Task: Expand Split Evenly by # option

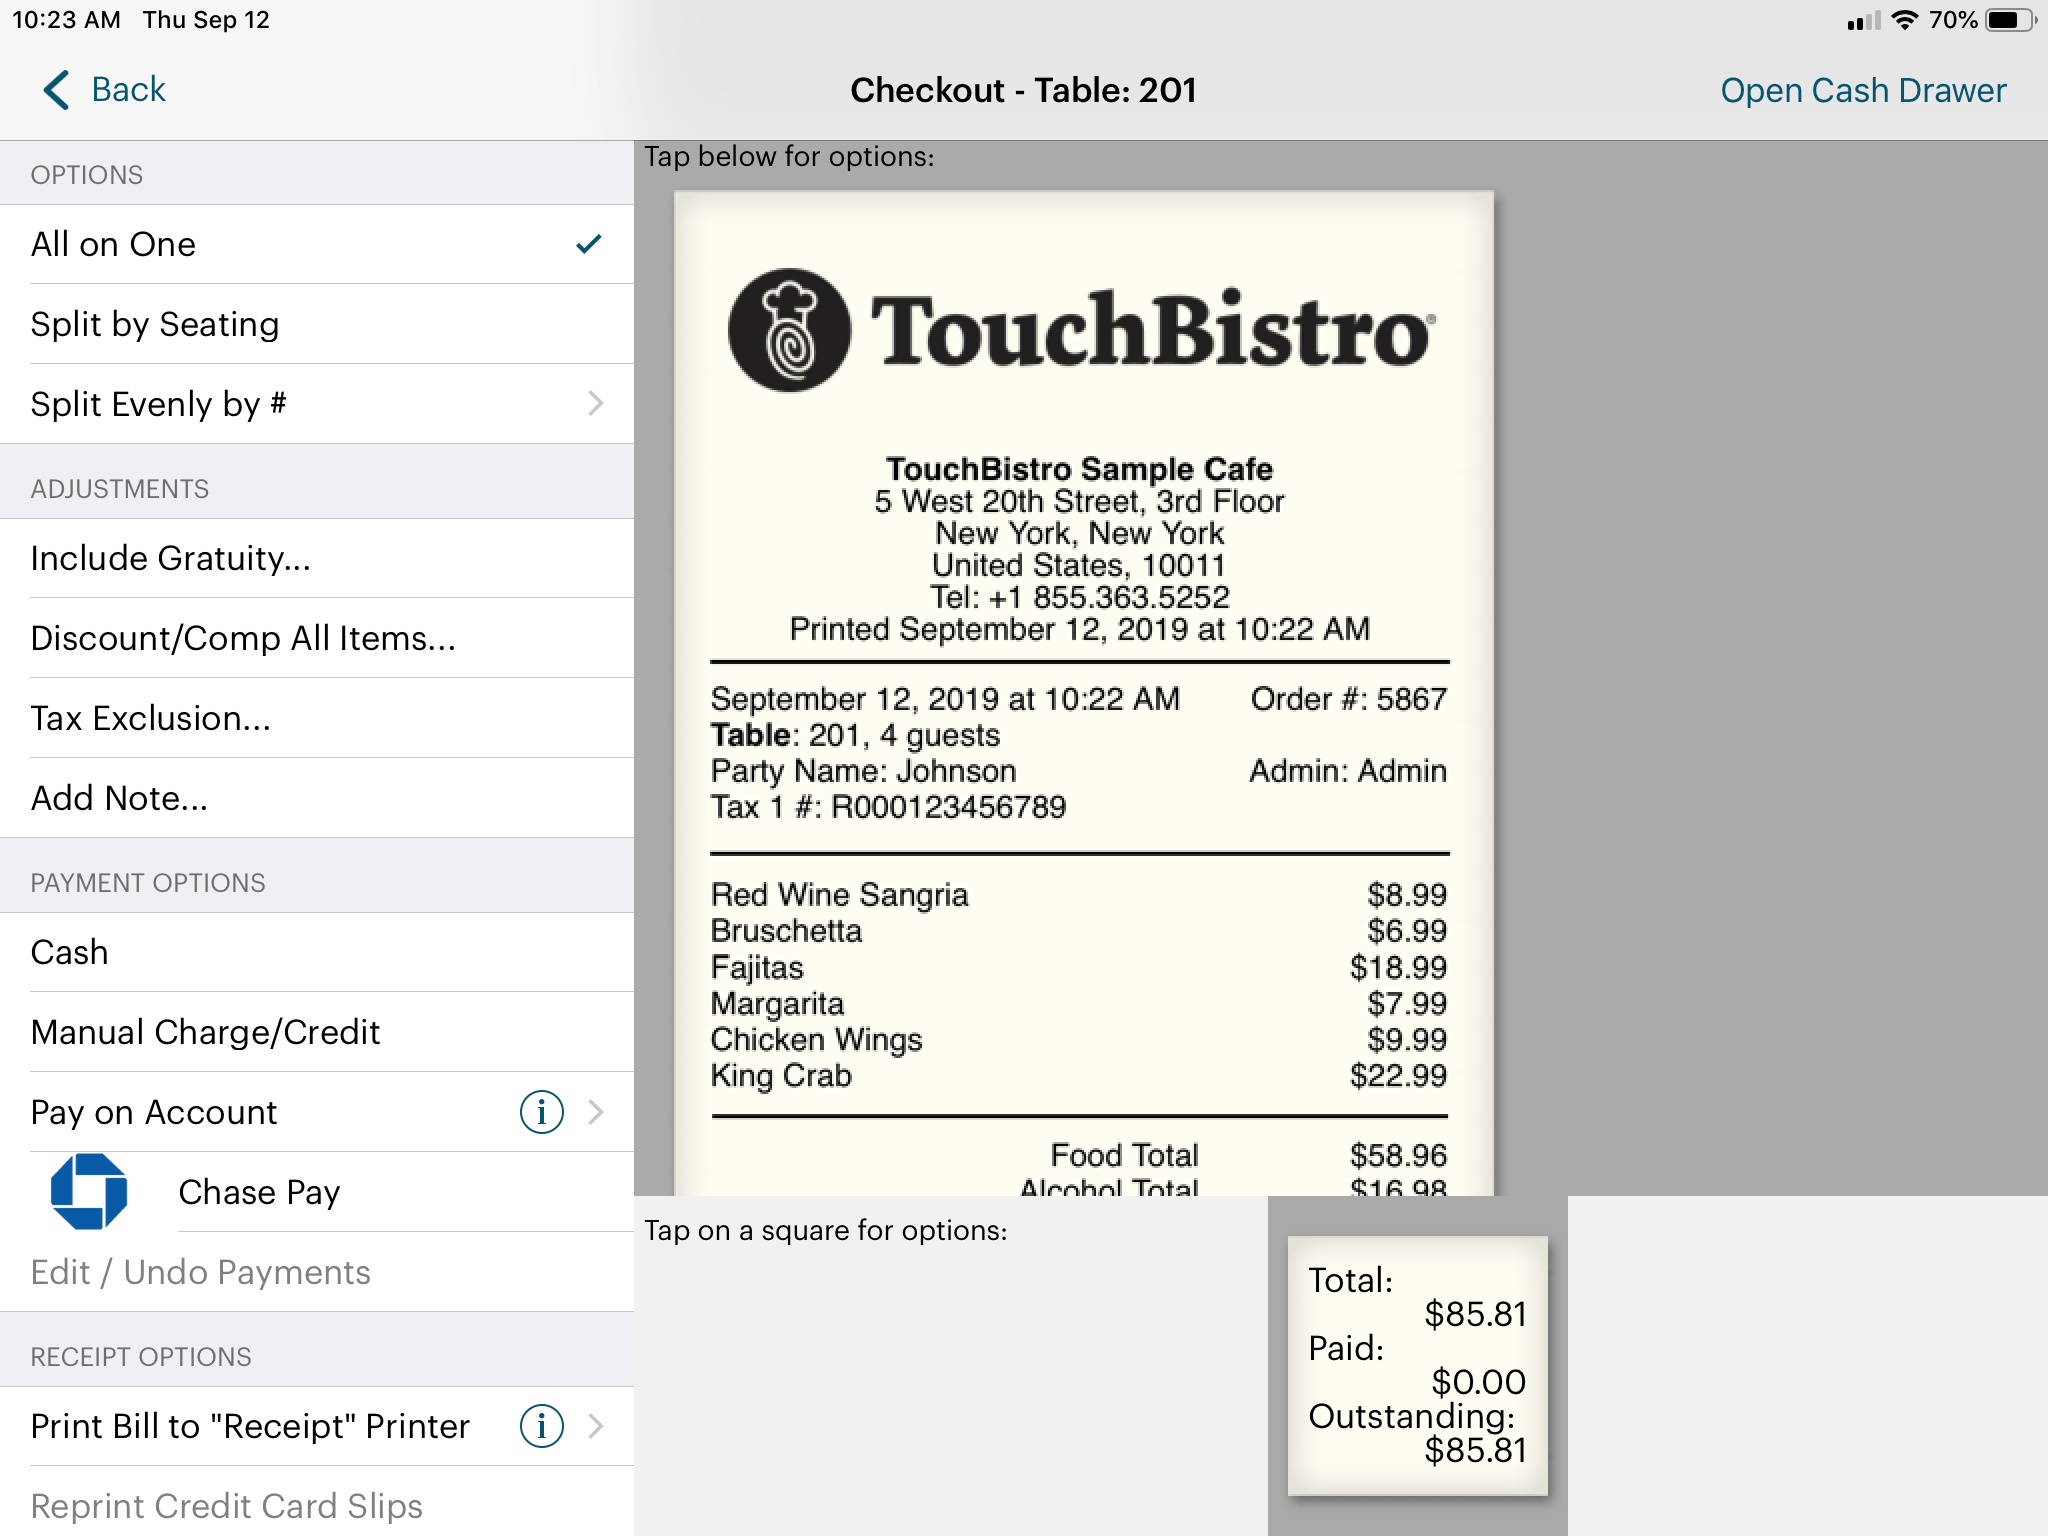Action: pyautogui.click(x=597, y=403)
